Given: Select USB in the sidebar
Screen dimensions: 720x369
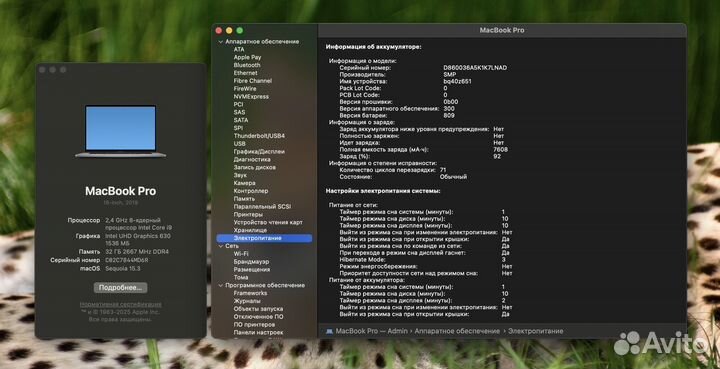Looking at the screenshot, I should [x=239, y=144].
